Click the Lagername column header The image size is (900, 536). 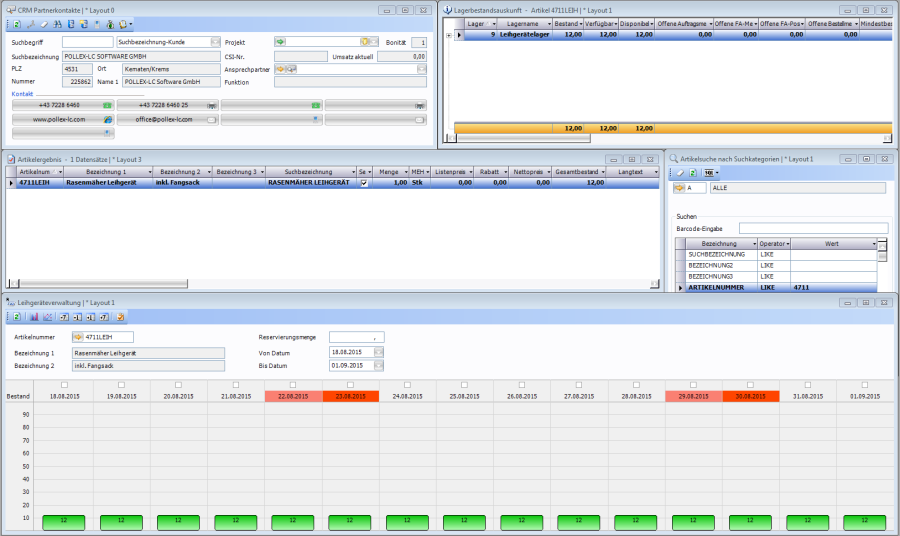[524, 23]
